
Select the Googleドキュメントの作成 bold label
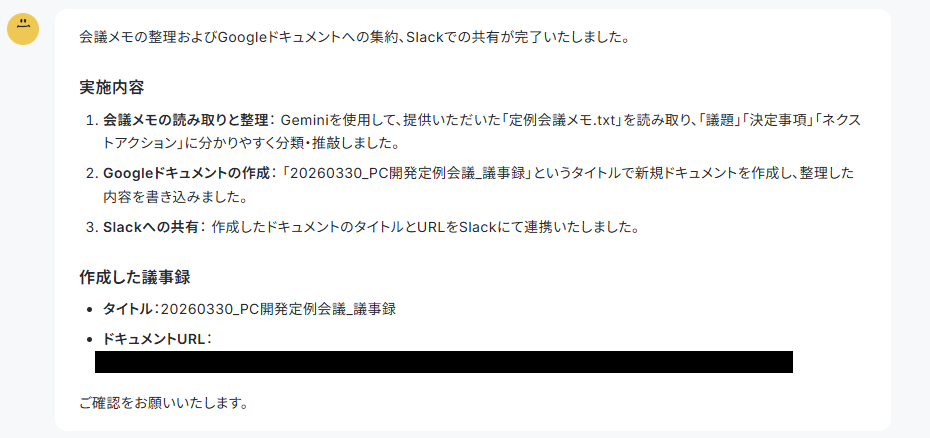click(x=188, y=174)
